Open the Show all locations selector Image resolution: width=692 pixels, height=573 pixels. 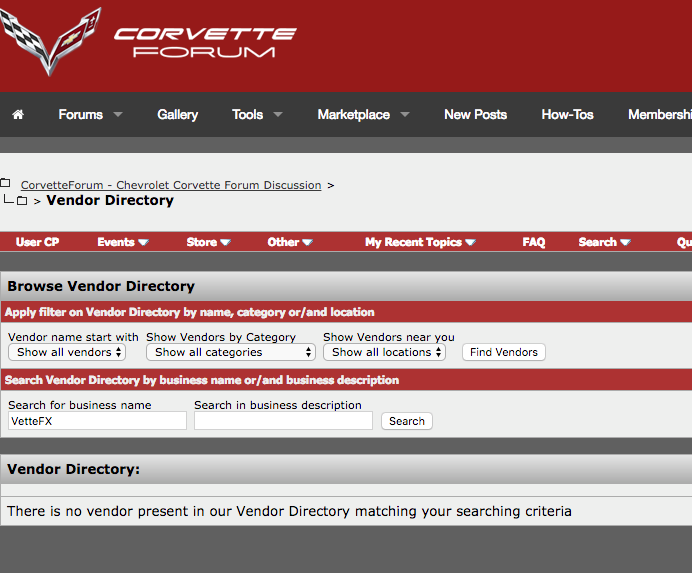[384, 352]
